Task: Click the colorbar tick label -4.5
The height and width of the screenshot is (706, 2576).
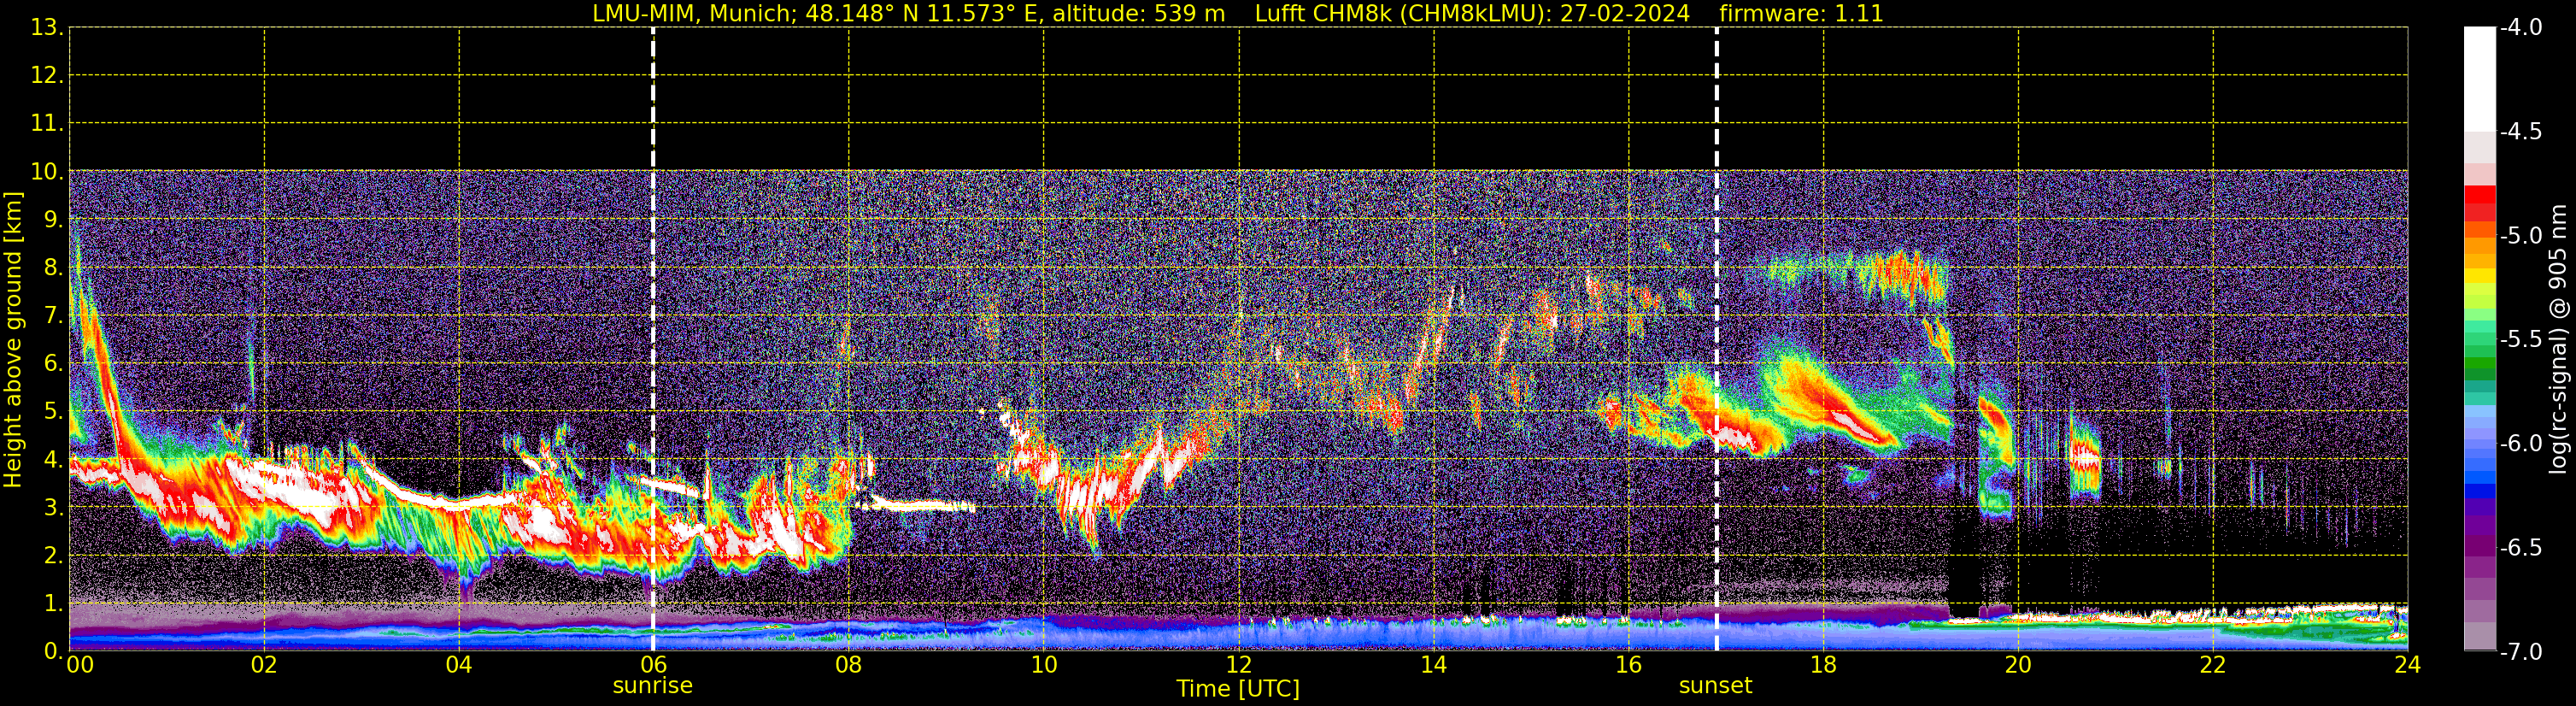Action: coord(2521,132)
